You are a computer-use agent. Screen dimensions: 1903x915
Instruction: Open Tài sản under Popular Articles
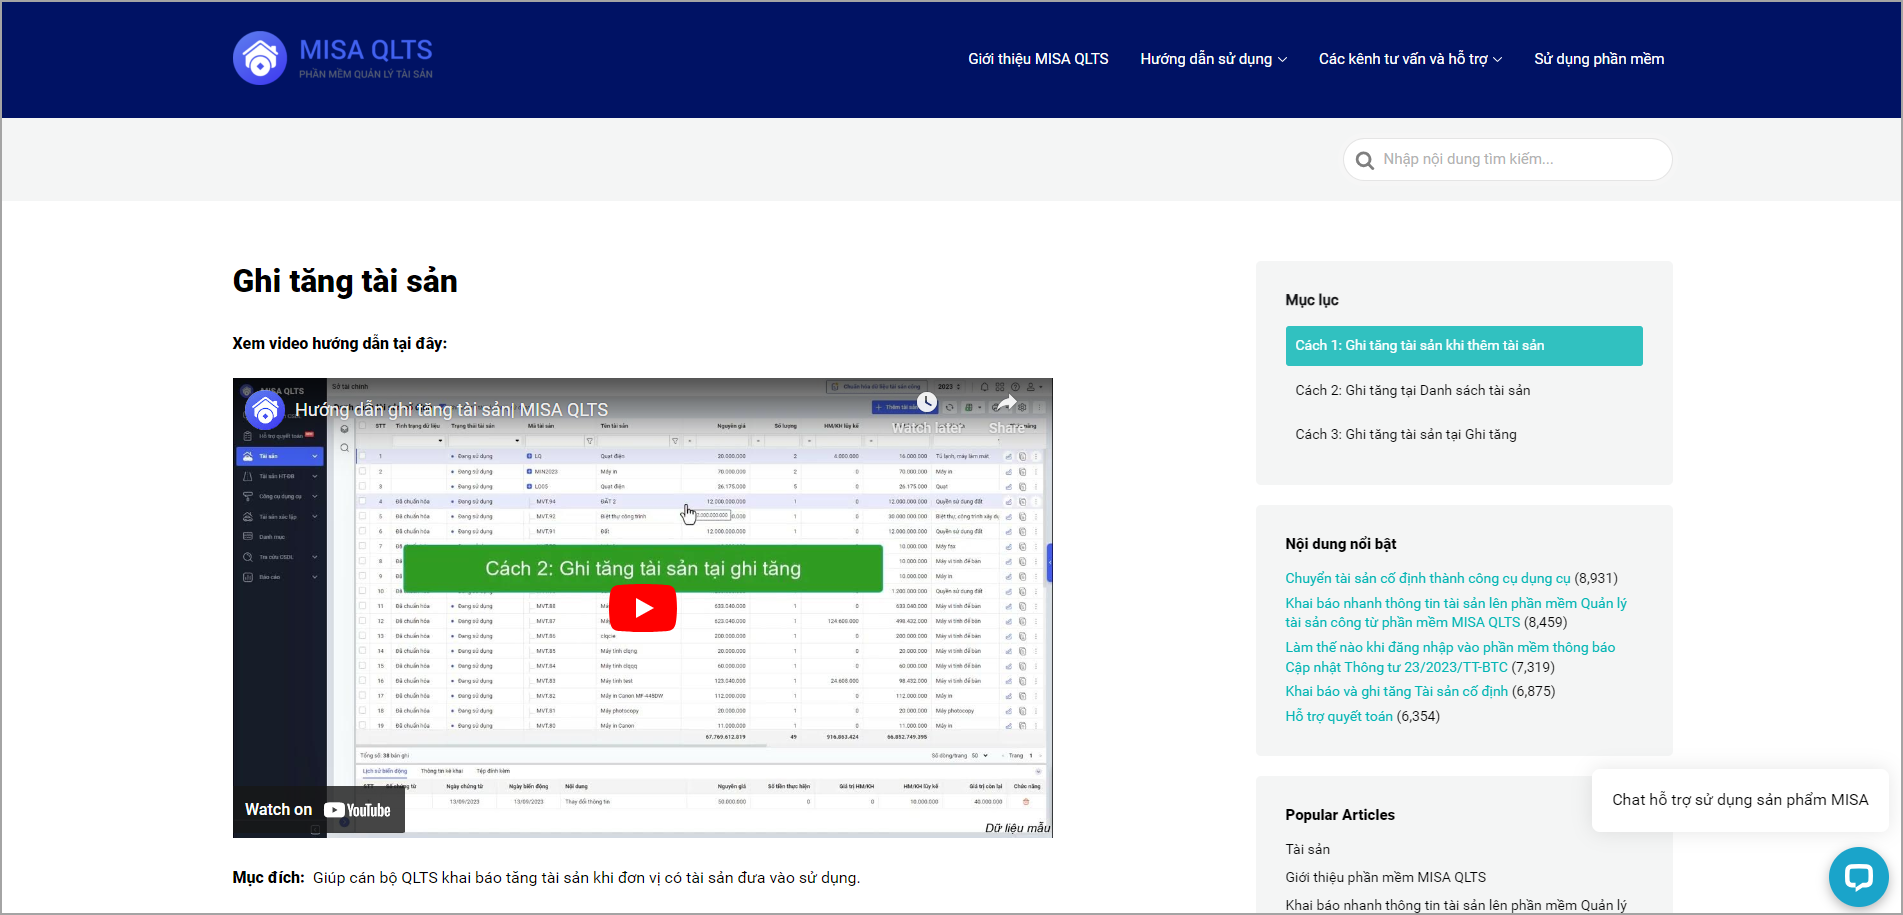coord(1307,849)
